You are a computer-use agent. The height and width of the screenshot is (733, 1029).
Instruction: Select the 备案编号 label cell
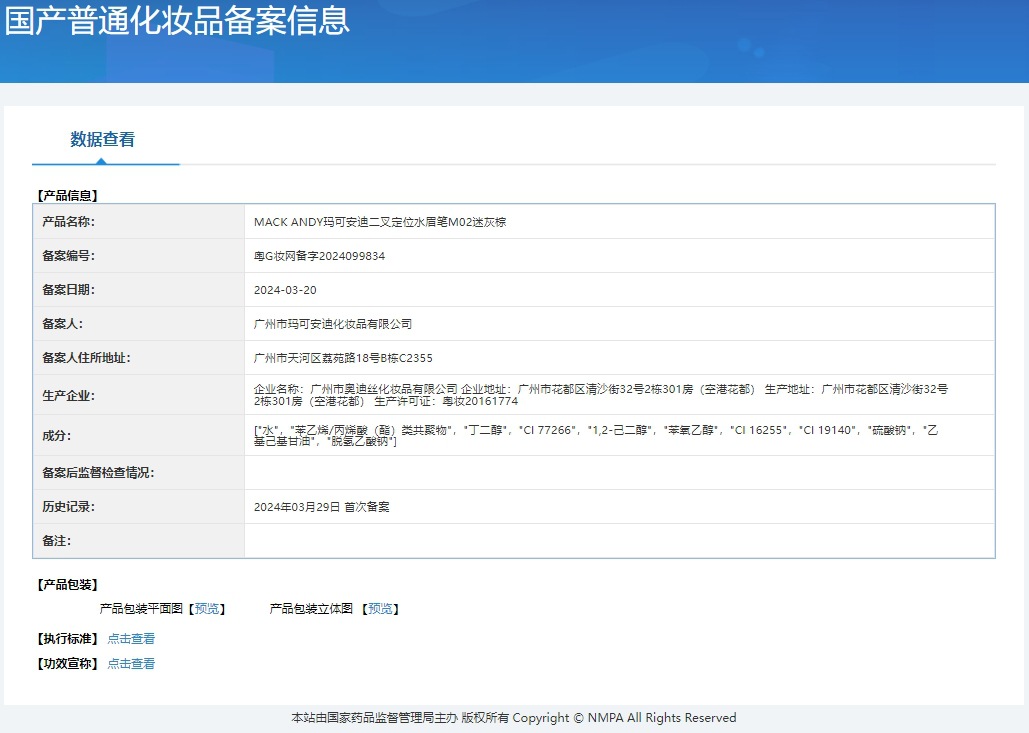click(138, 256)
